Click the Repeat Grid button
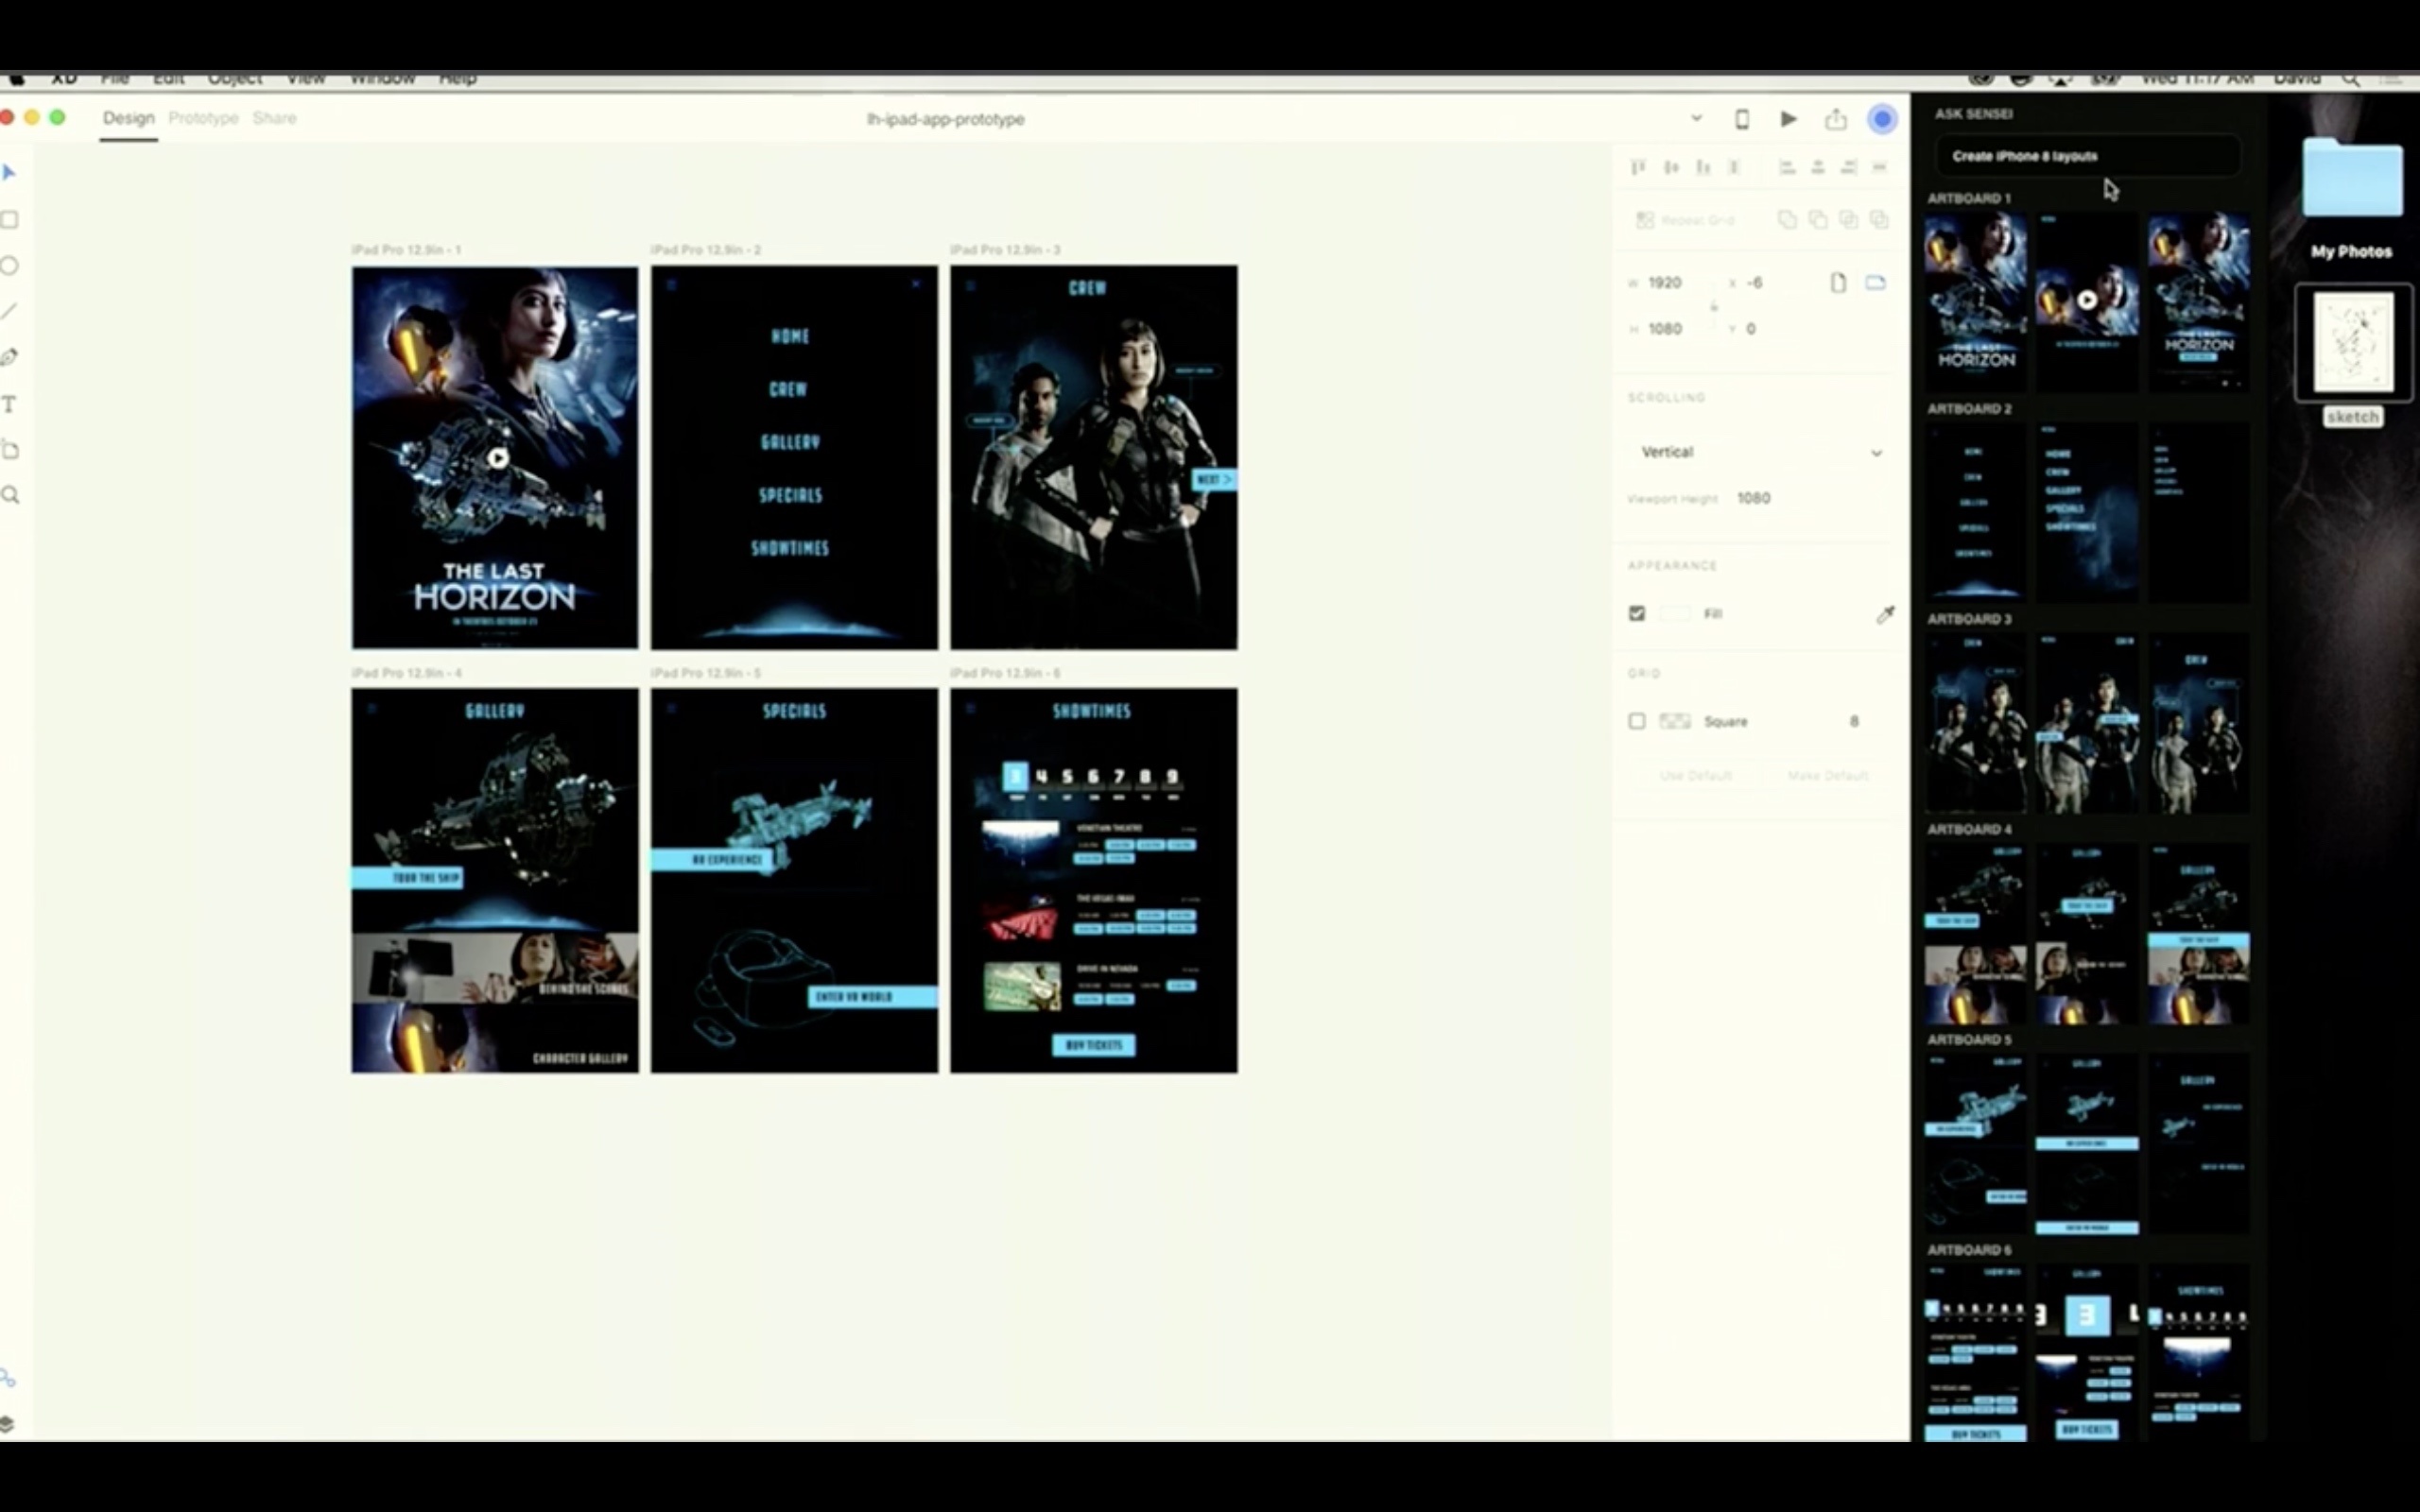Image resolution: width=2420 pixels, height=1512 pixels. [1685, 220]
